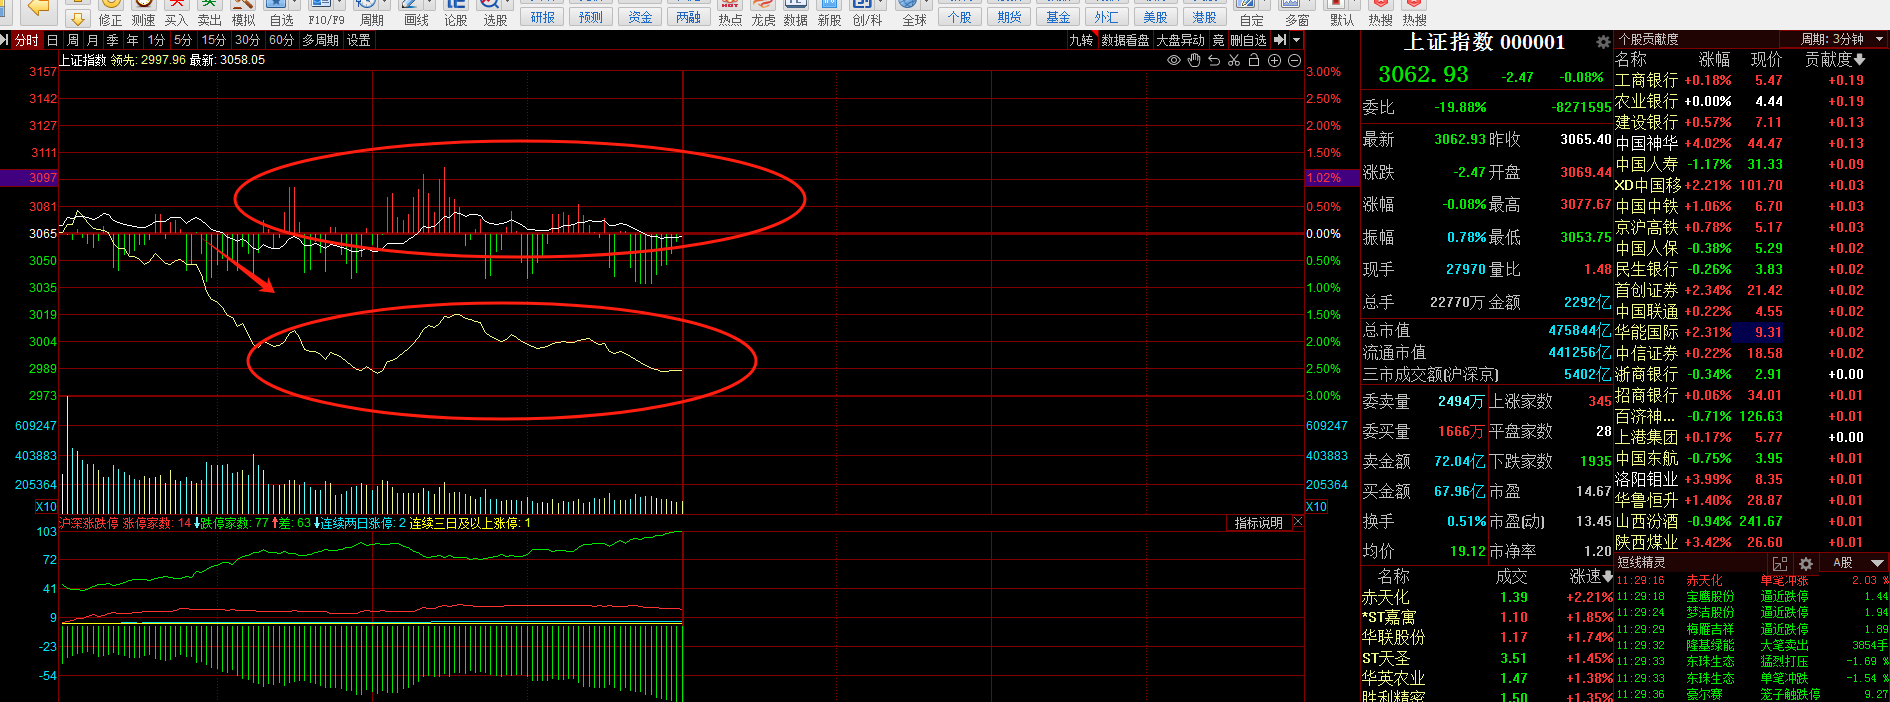
Task: Open the 数据看盘 panel
Action: click(1126, 40)
